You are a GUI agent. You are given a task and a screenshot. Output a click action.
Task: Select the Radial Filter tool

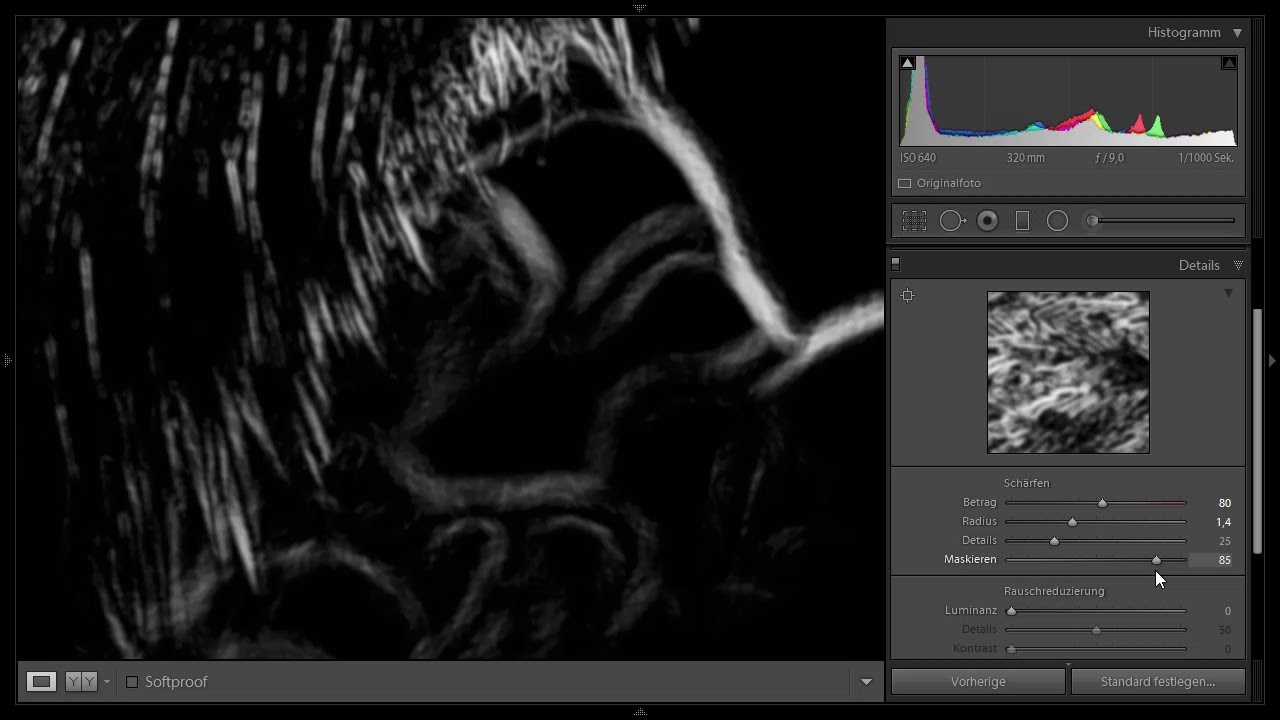click(x=1057, y=221)
